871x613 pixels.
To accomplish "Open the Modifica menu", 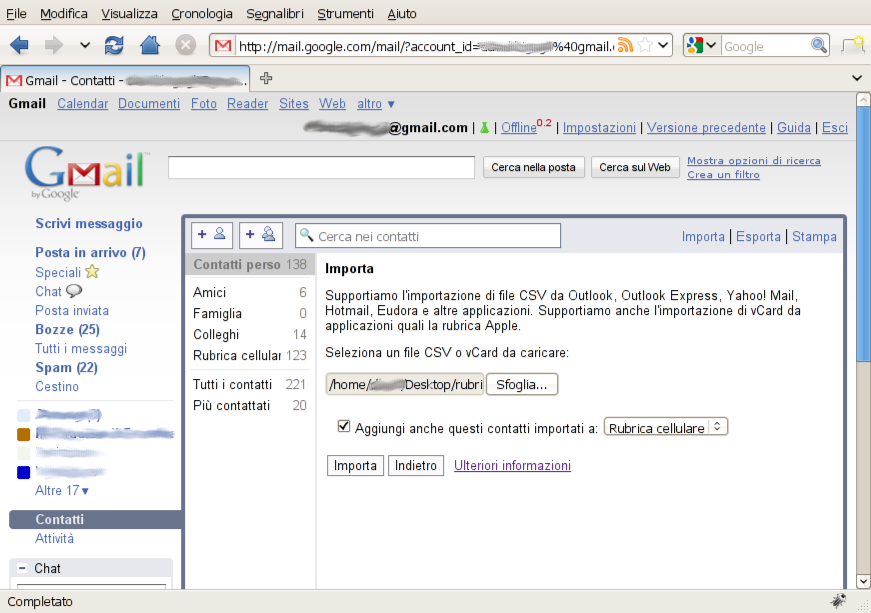I will point(64,14).
